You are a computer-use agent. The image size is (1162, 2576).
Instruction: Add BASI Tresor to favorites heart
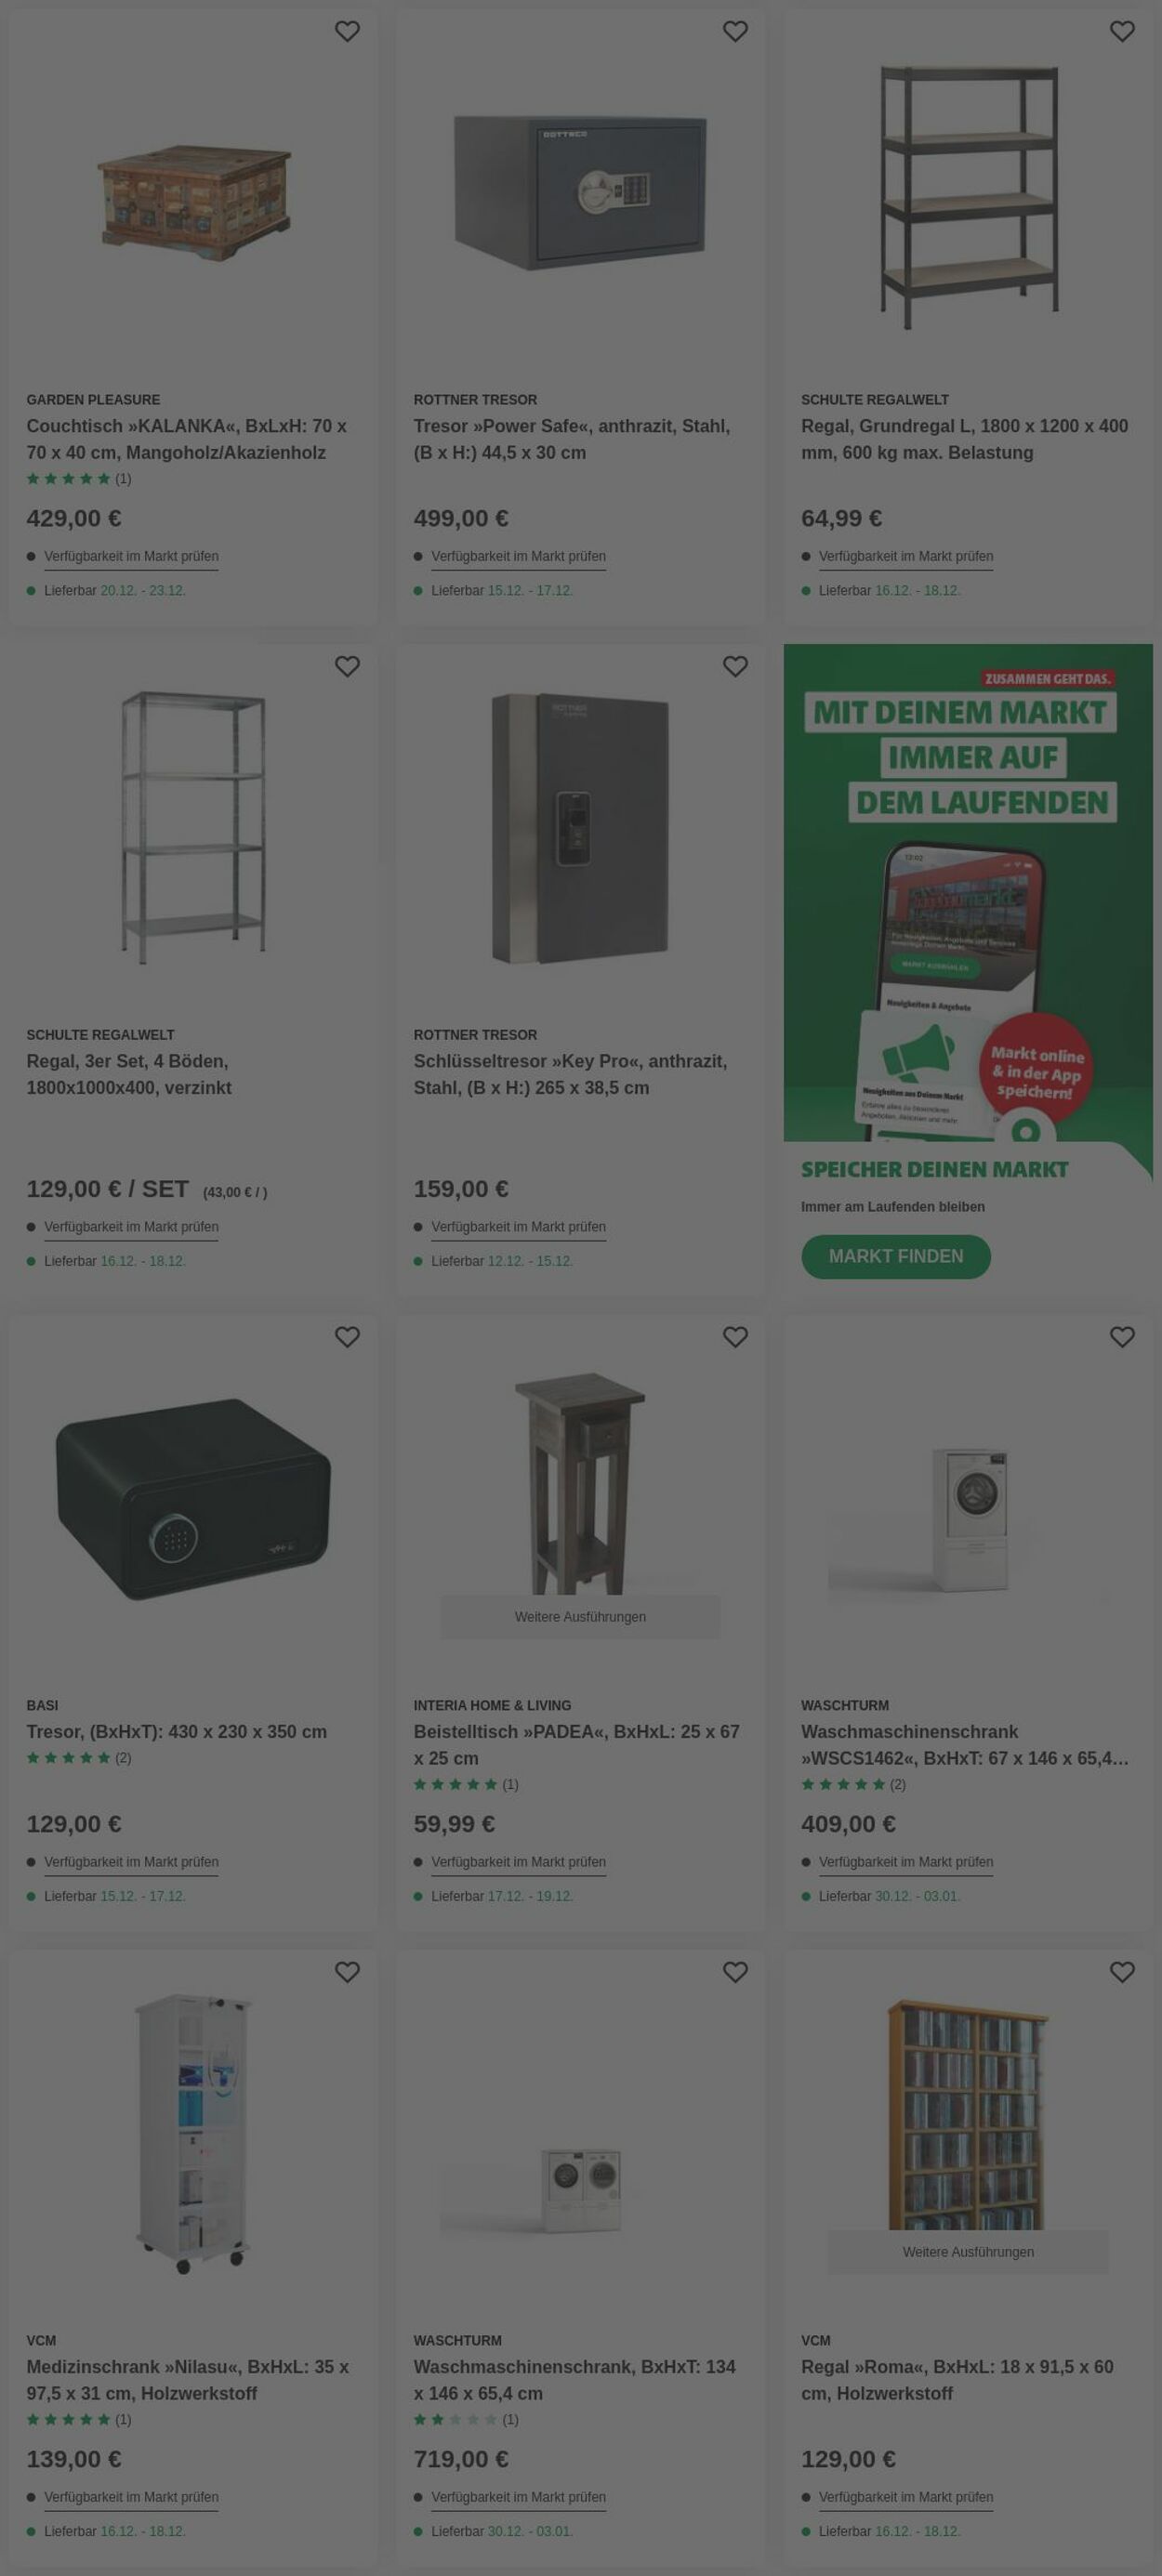[347, 1337]
